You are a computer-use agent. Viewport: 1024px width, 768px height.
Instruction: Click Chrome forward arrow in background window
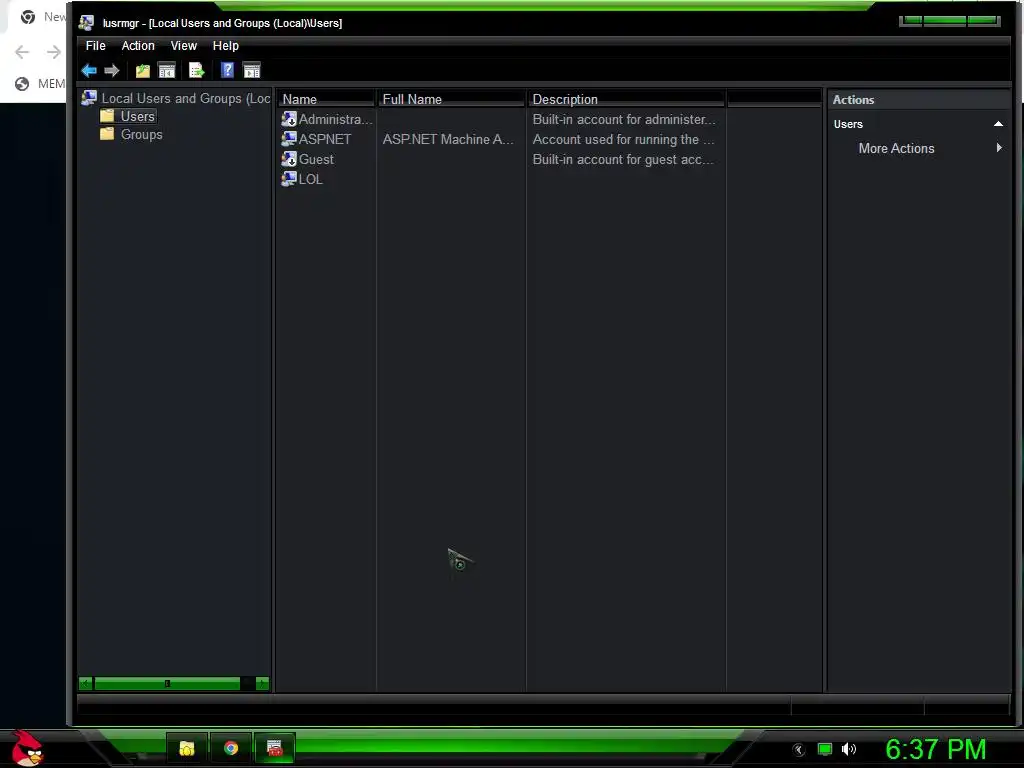(54, 52)
